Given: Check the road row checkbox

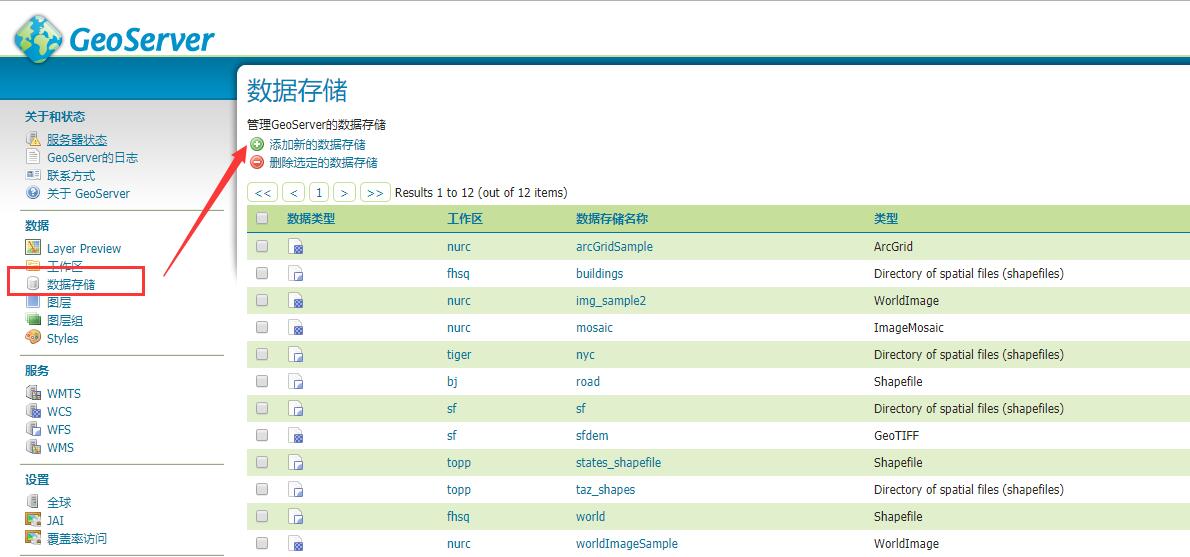Looking at the screenshot, I should pyautogui.click(x=262, y=381).
